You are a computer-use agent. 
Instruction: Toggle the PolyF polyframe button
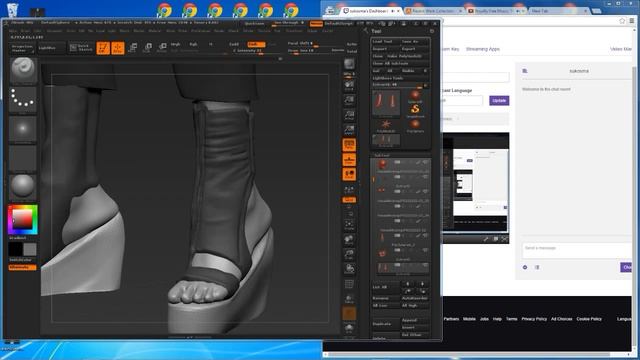coord(349,284)
